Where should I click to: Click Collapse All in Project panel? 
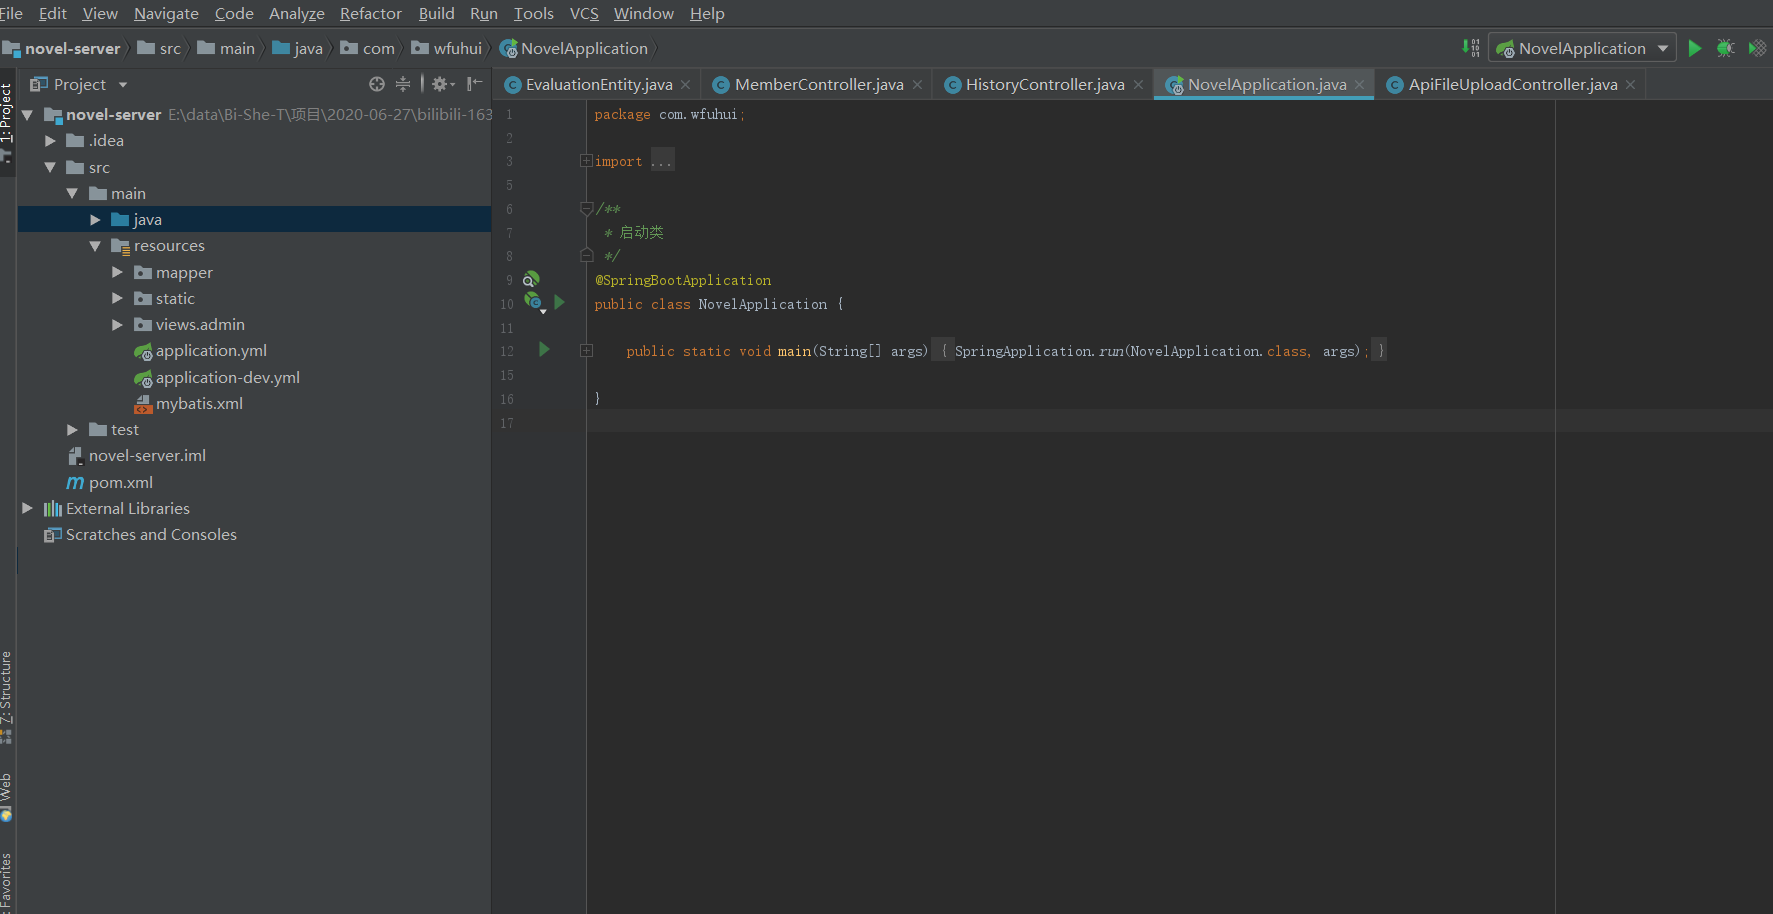click(403, 84)
